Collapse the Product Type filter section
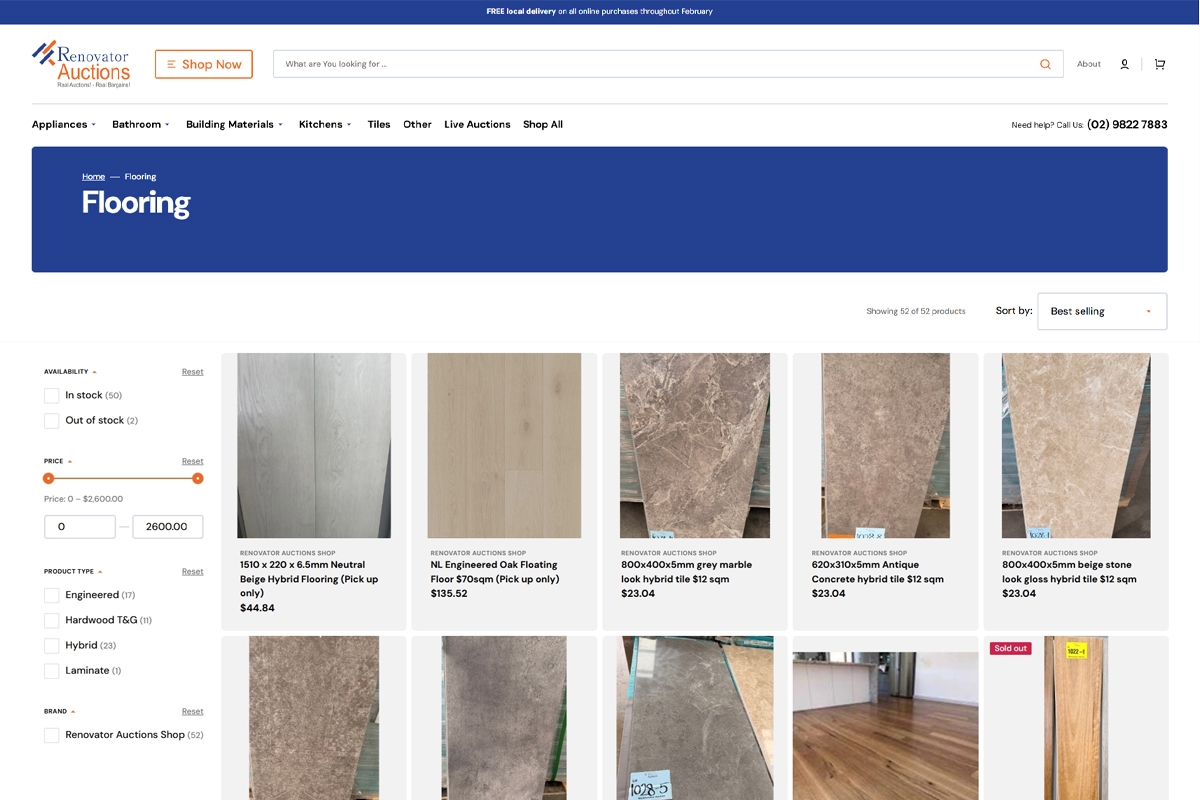1200x800 pixels. [73, 571]
